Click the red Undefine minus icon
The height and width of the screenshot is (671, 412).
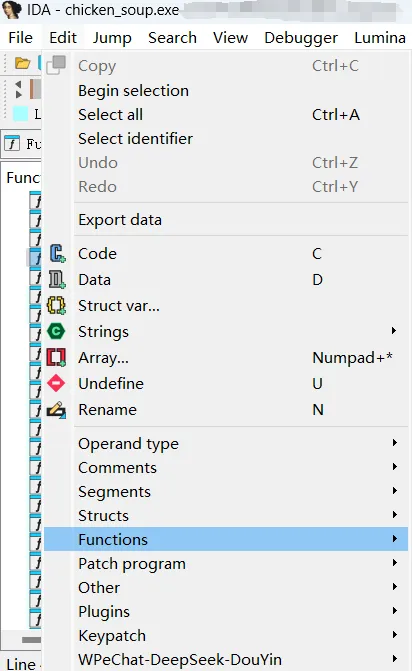(x=56, y=383)
